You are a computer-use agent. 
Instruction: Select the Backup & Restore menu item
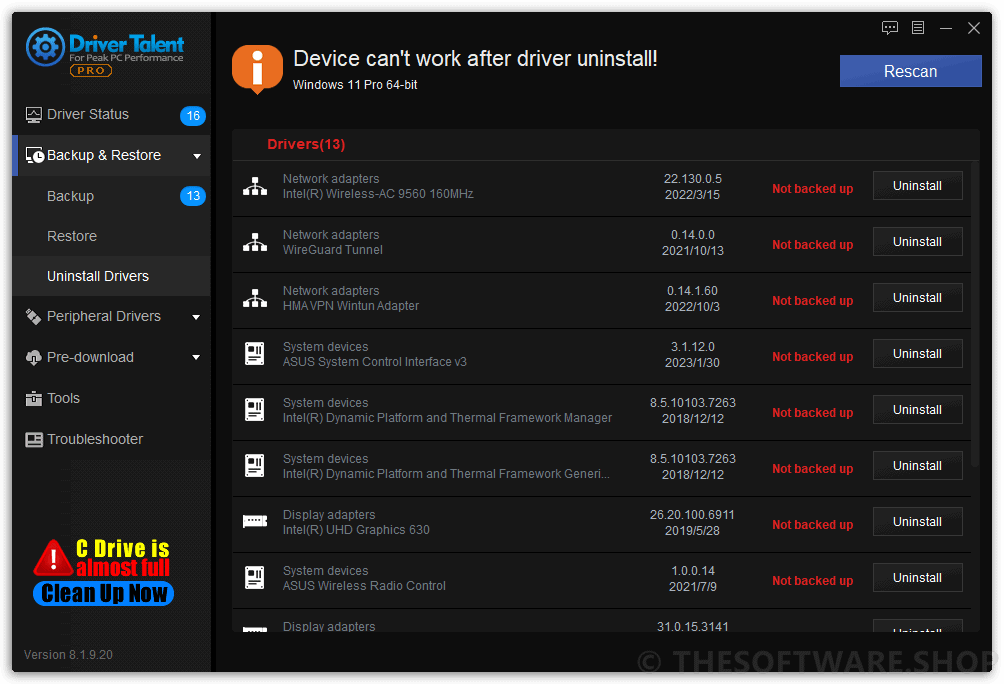click(x=111, y=156)
